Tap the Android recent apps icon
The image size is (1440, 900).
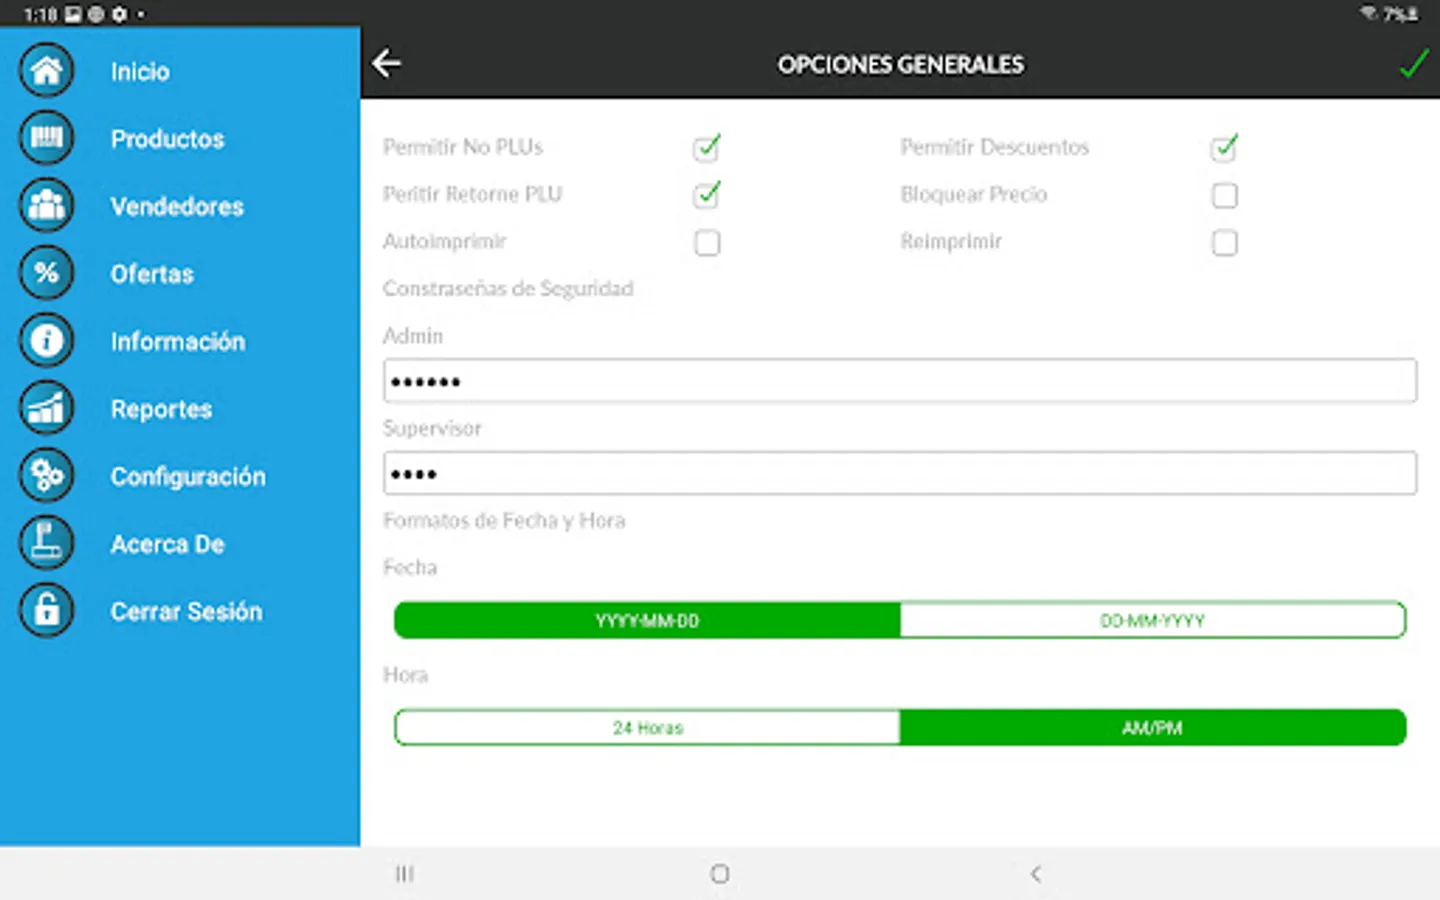(x=405, y=874)
